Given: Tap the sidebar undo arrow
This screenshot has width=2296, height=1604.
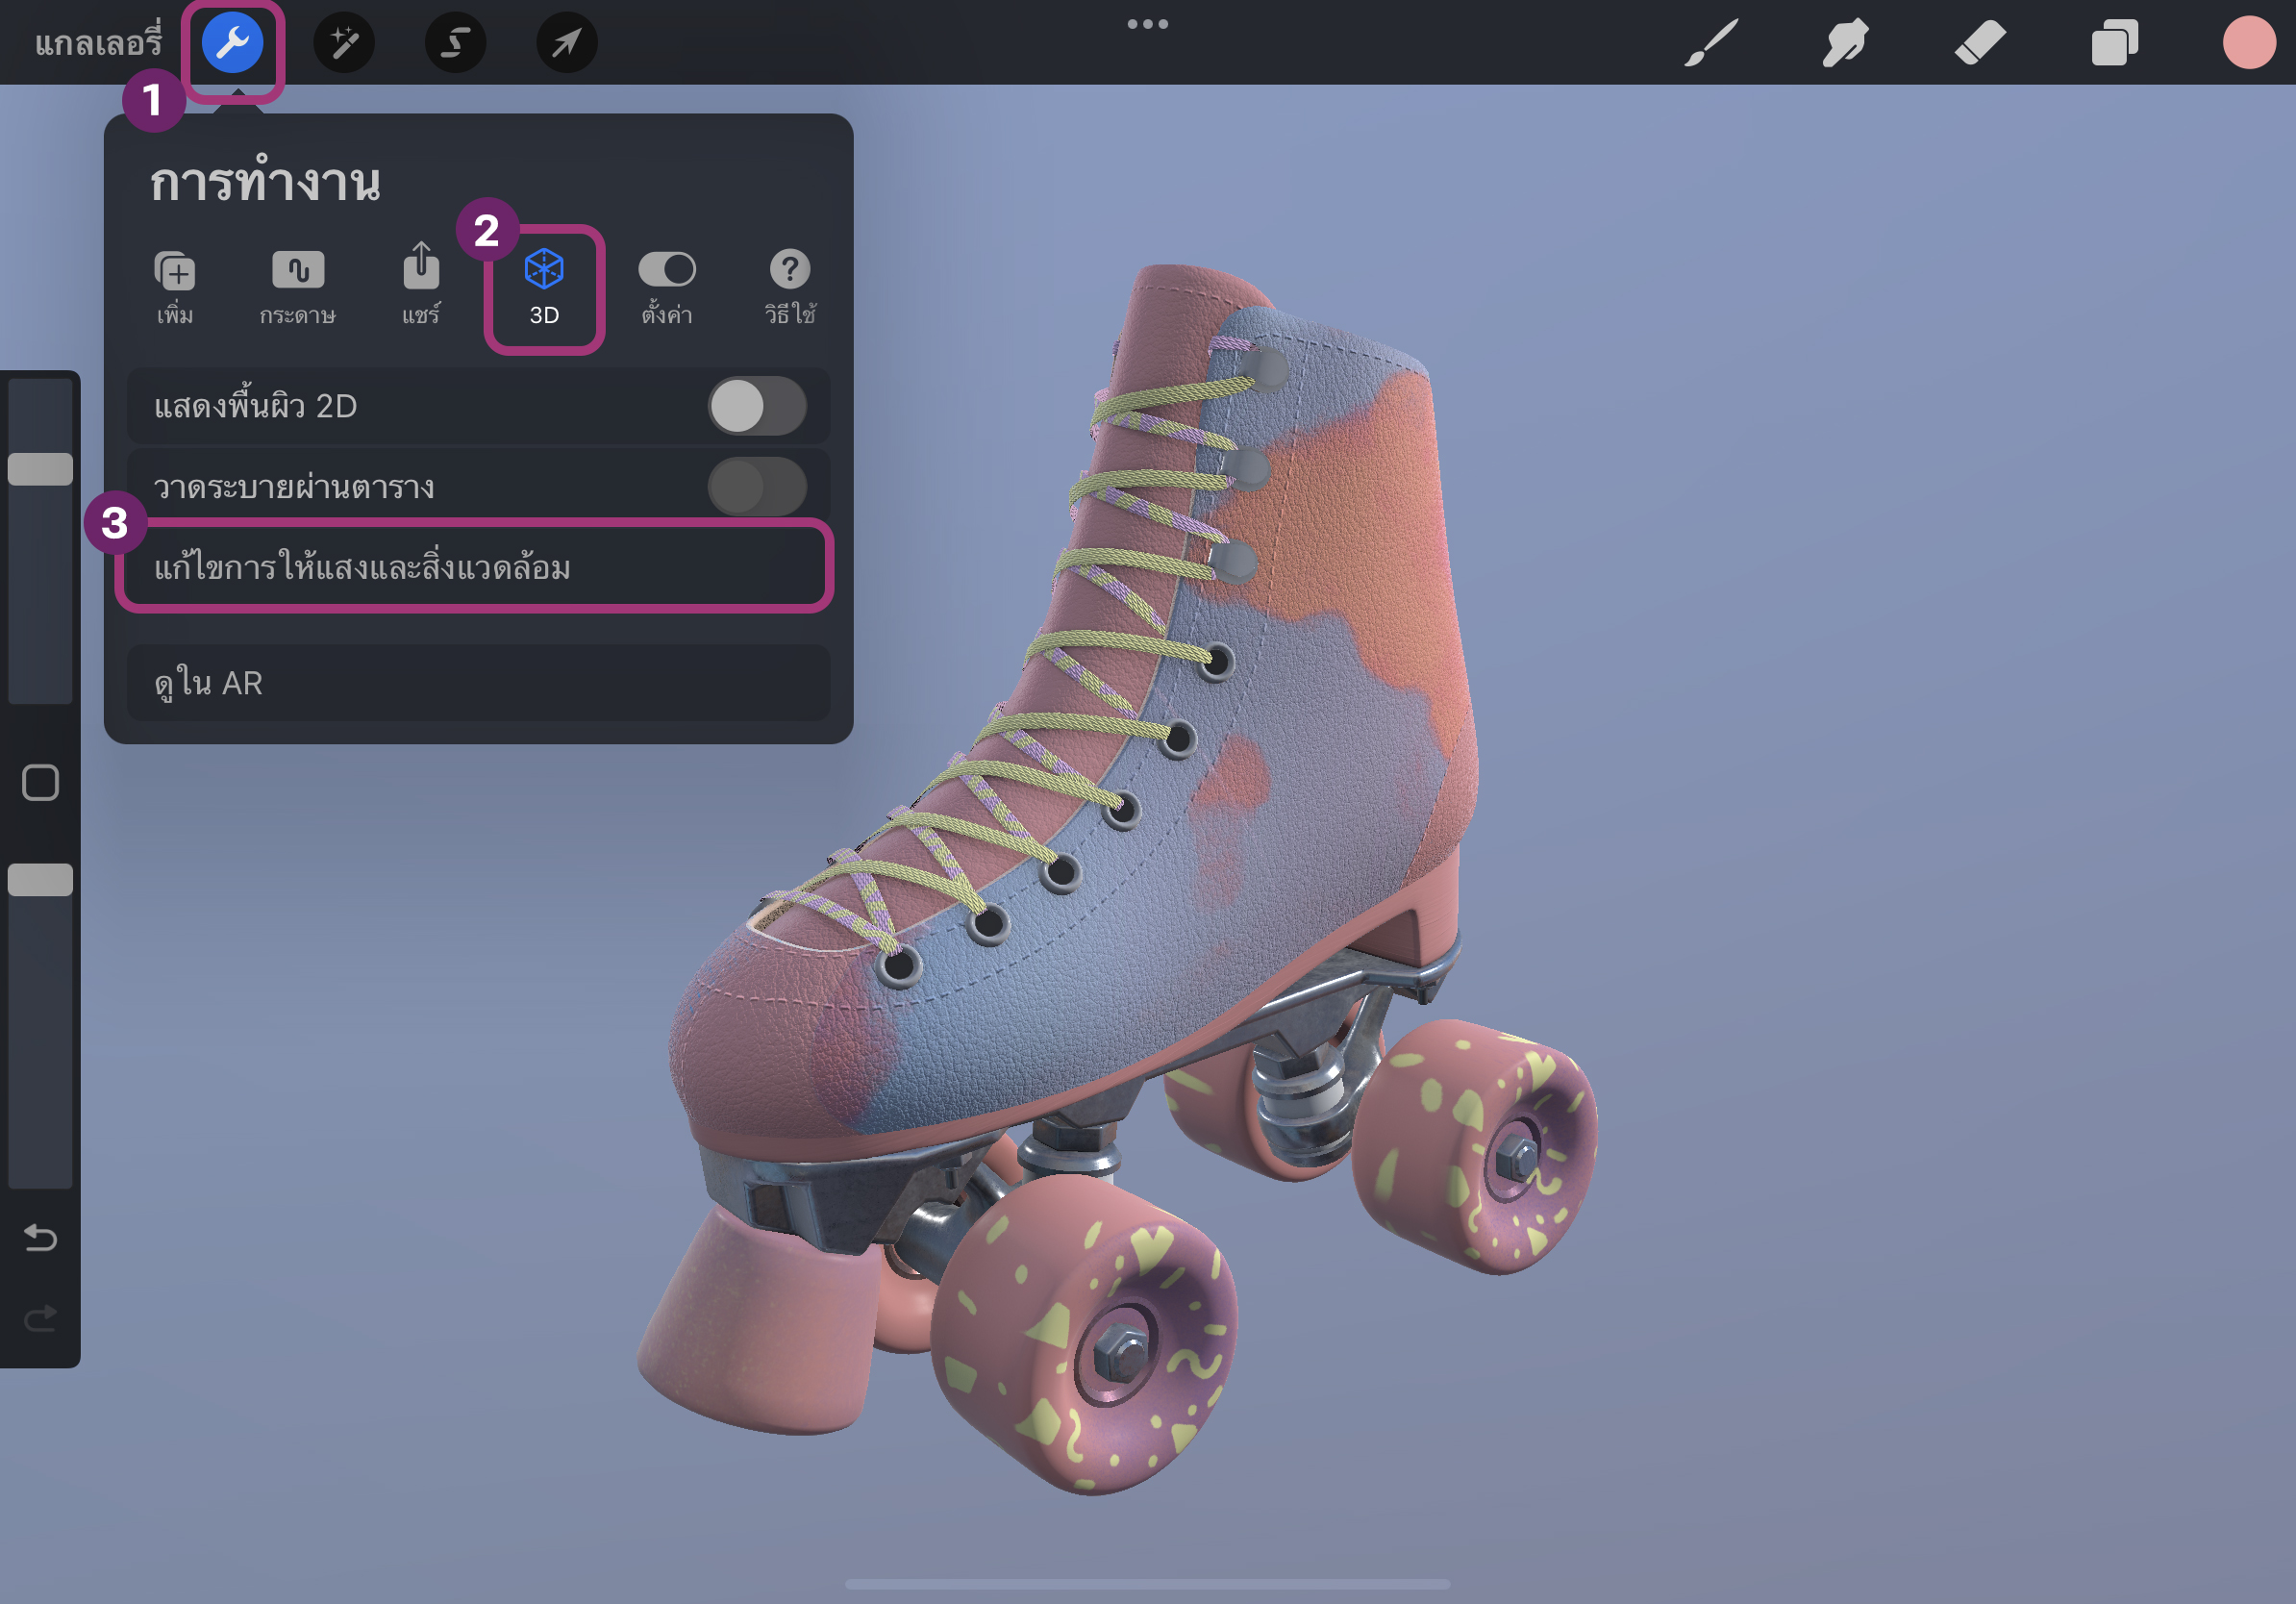Looking at the screenshot, I should click(40, 1239).
